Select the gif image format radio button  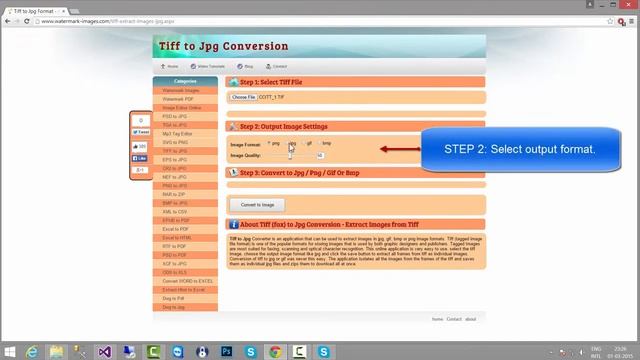(303, 143)
